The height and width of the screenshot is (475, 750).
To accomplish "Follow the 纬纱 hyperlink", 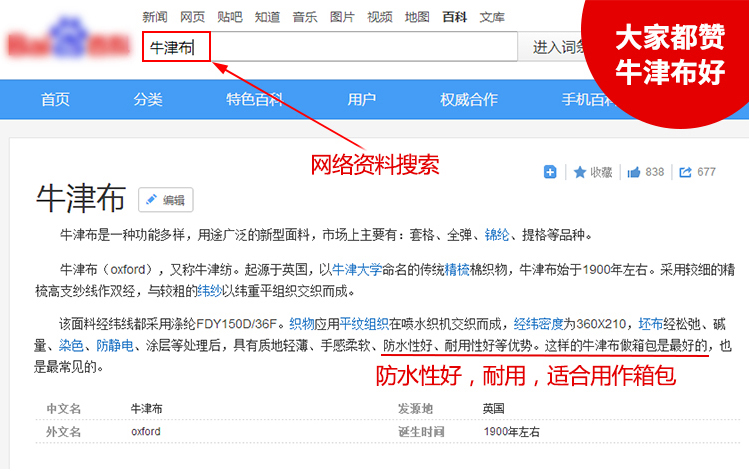I will click(x=210, y=291).
